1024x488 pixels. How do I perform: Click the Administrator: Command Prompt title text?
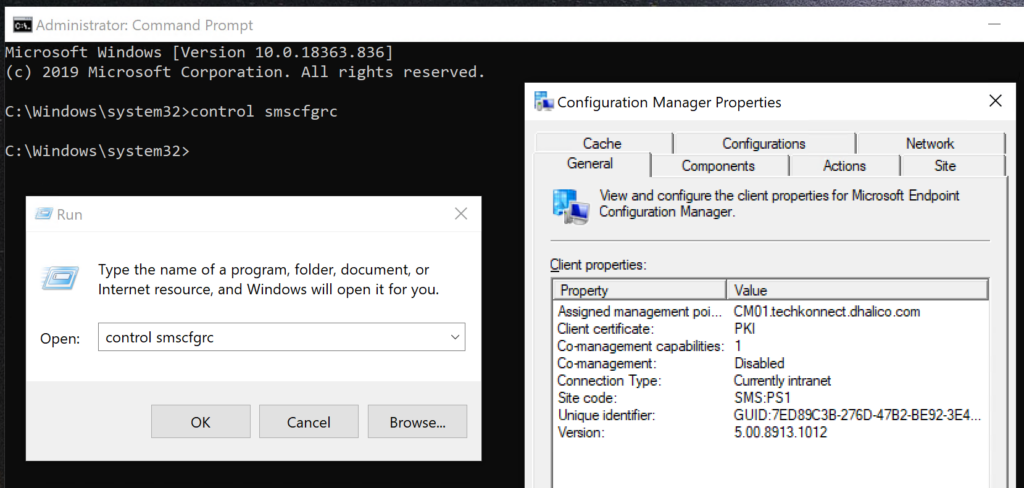click(x=144, y=25)
